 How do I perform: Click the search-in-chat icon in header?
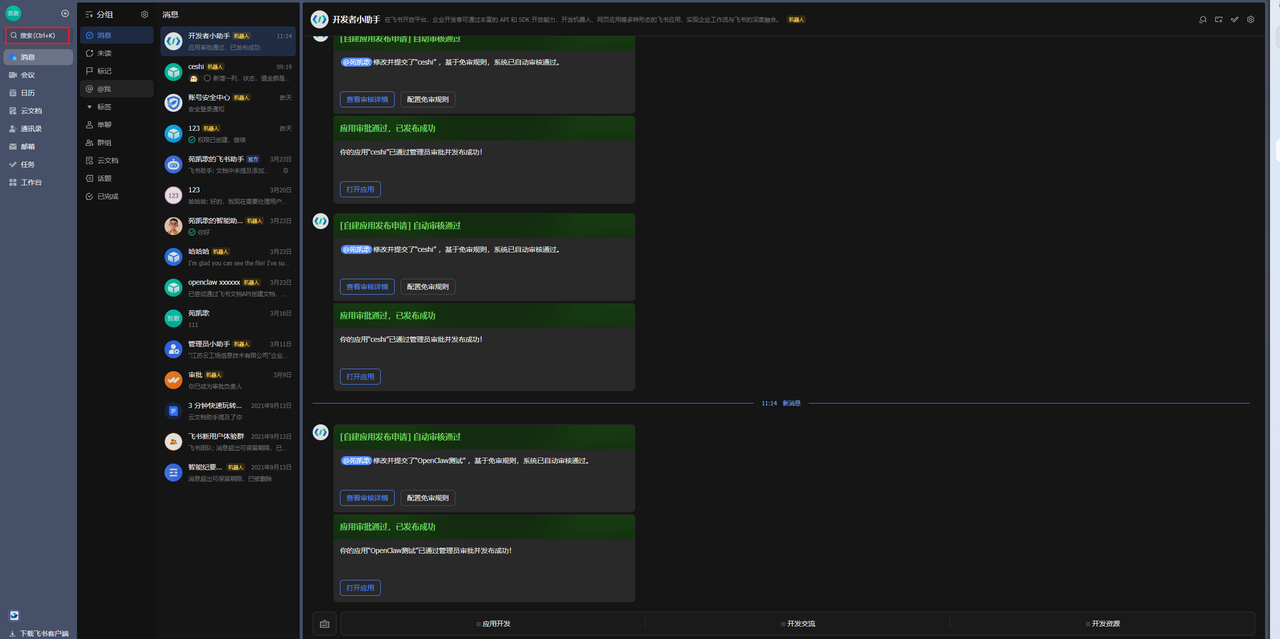tap(1203, 19)
